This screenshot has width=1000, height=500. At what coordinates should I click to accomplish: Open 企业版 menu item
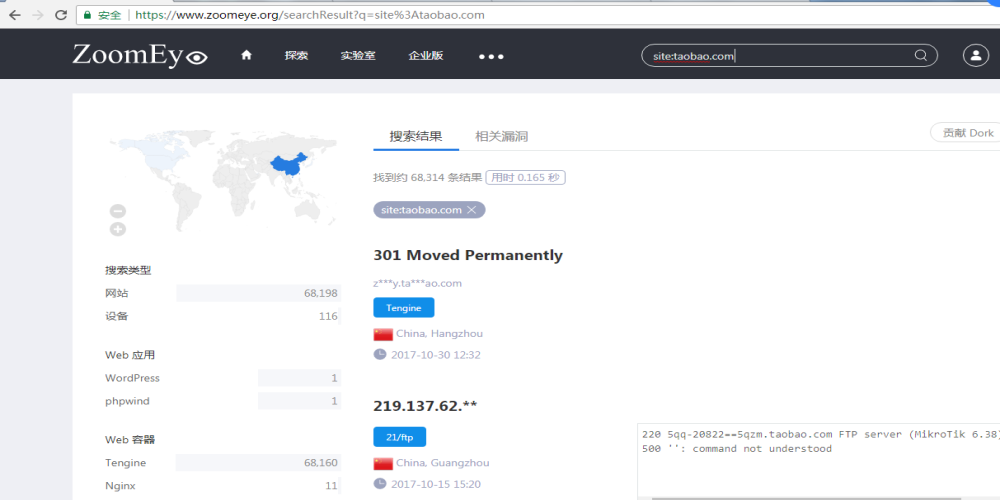tap(426, 55)
